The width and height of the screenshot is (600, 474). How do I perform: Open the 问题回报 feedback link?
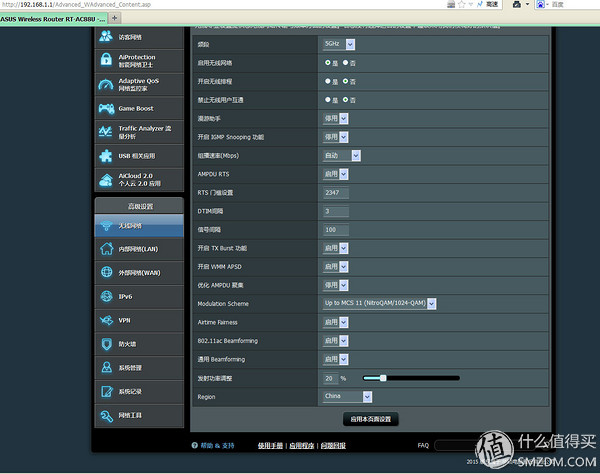point(333,445)
